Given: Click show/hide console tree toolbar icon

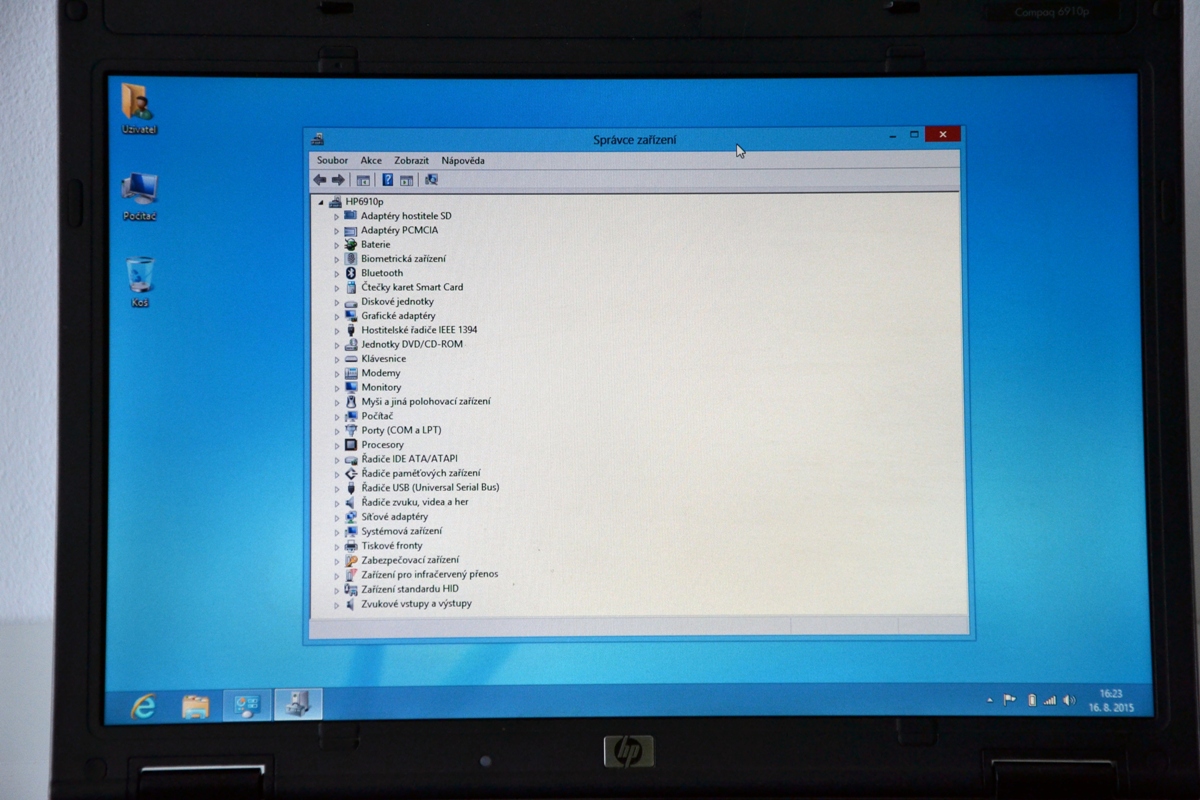Looking at the screenshot, I should tap(363, 180).
